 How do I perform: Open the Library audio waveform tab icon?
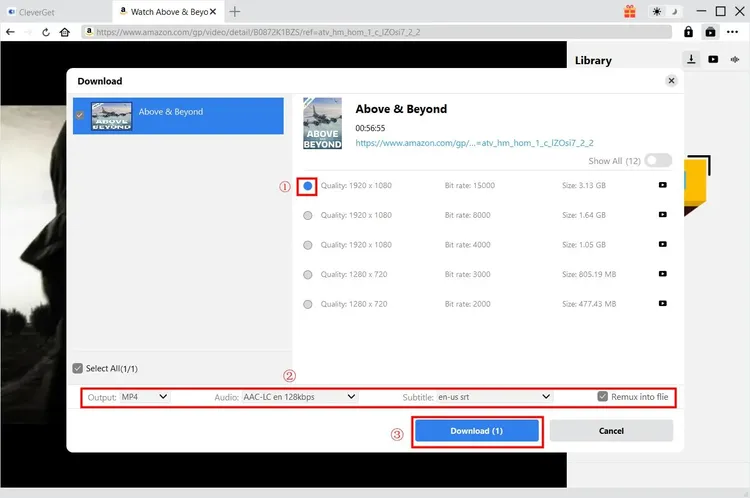(x=735, y=60)
